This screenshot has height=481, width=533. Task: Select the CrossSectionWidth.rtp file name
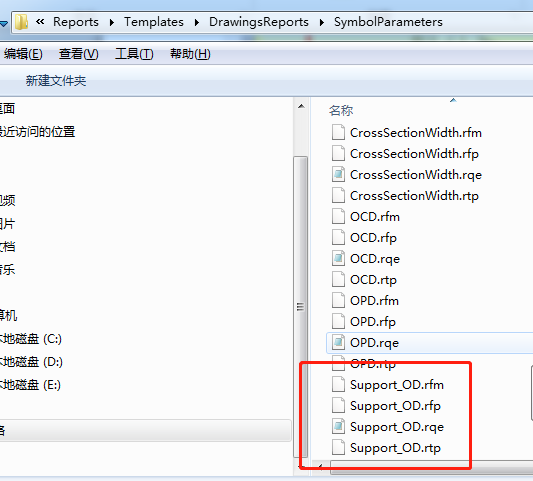pyautogui.click(x=414, y=196)
